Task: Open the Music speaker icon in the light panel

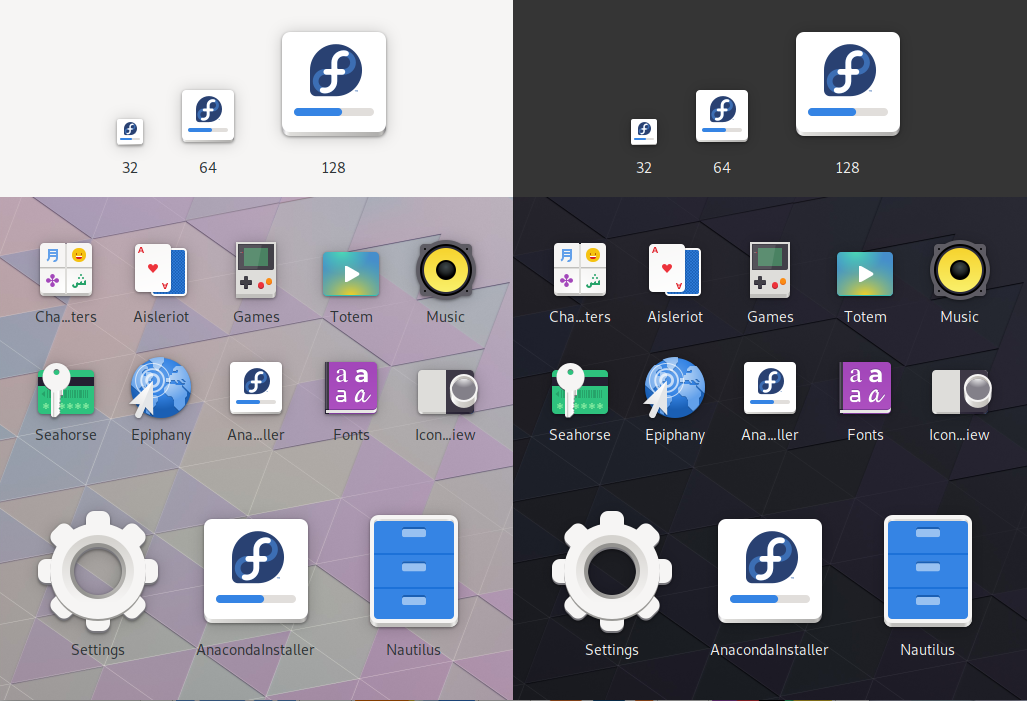Action: (x=445, y=269)
